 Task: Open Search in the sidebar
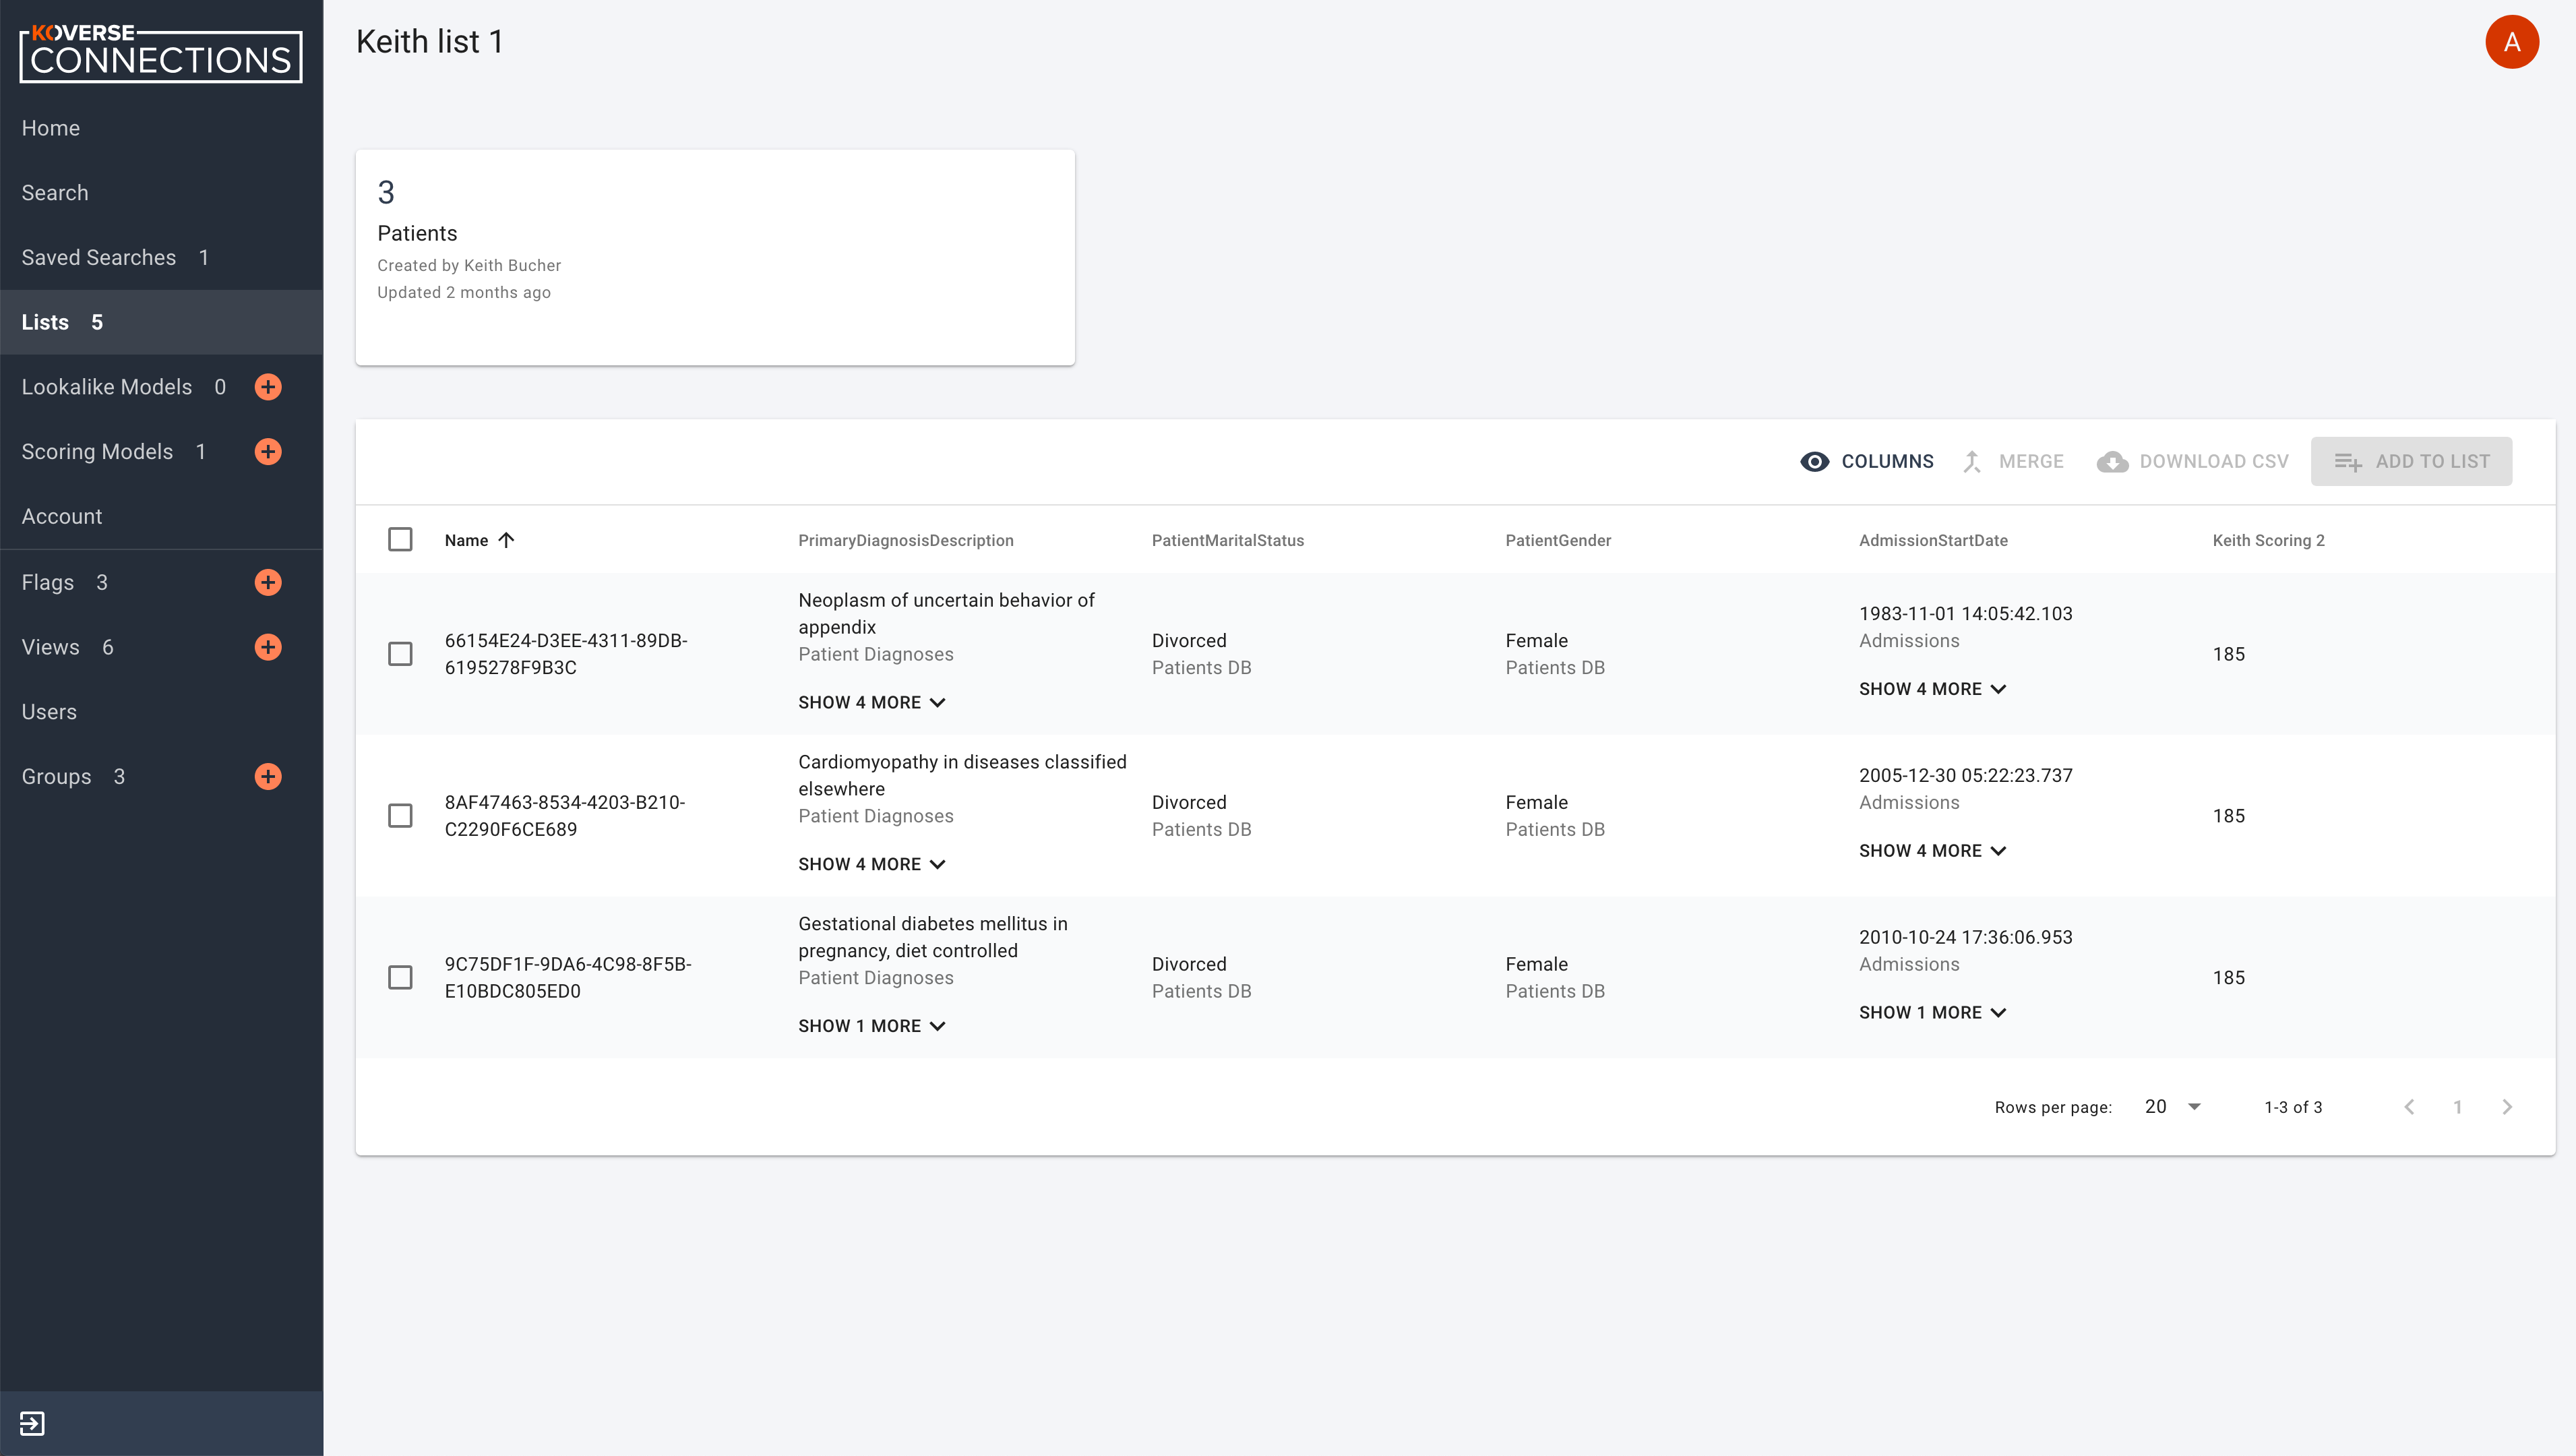161,193
